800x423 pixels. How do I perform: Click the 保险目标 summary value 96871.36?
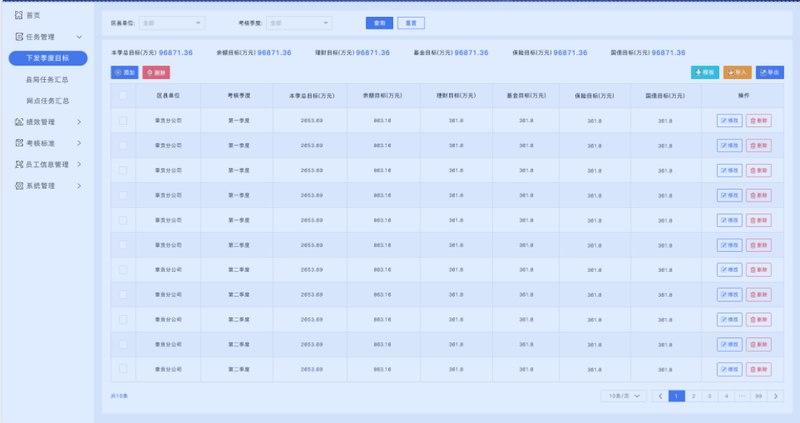tap(570, 53)
